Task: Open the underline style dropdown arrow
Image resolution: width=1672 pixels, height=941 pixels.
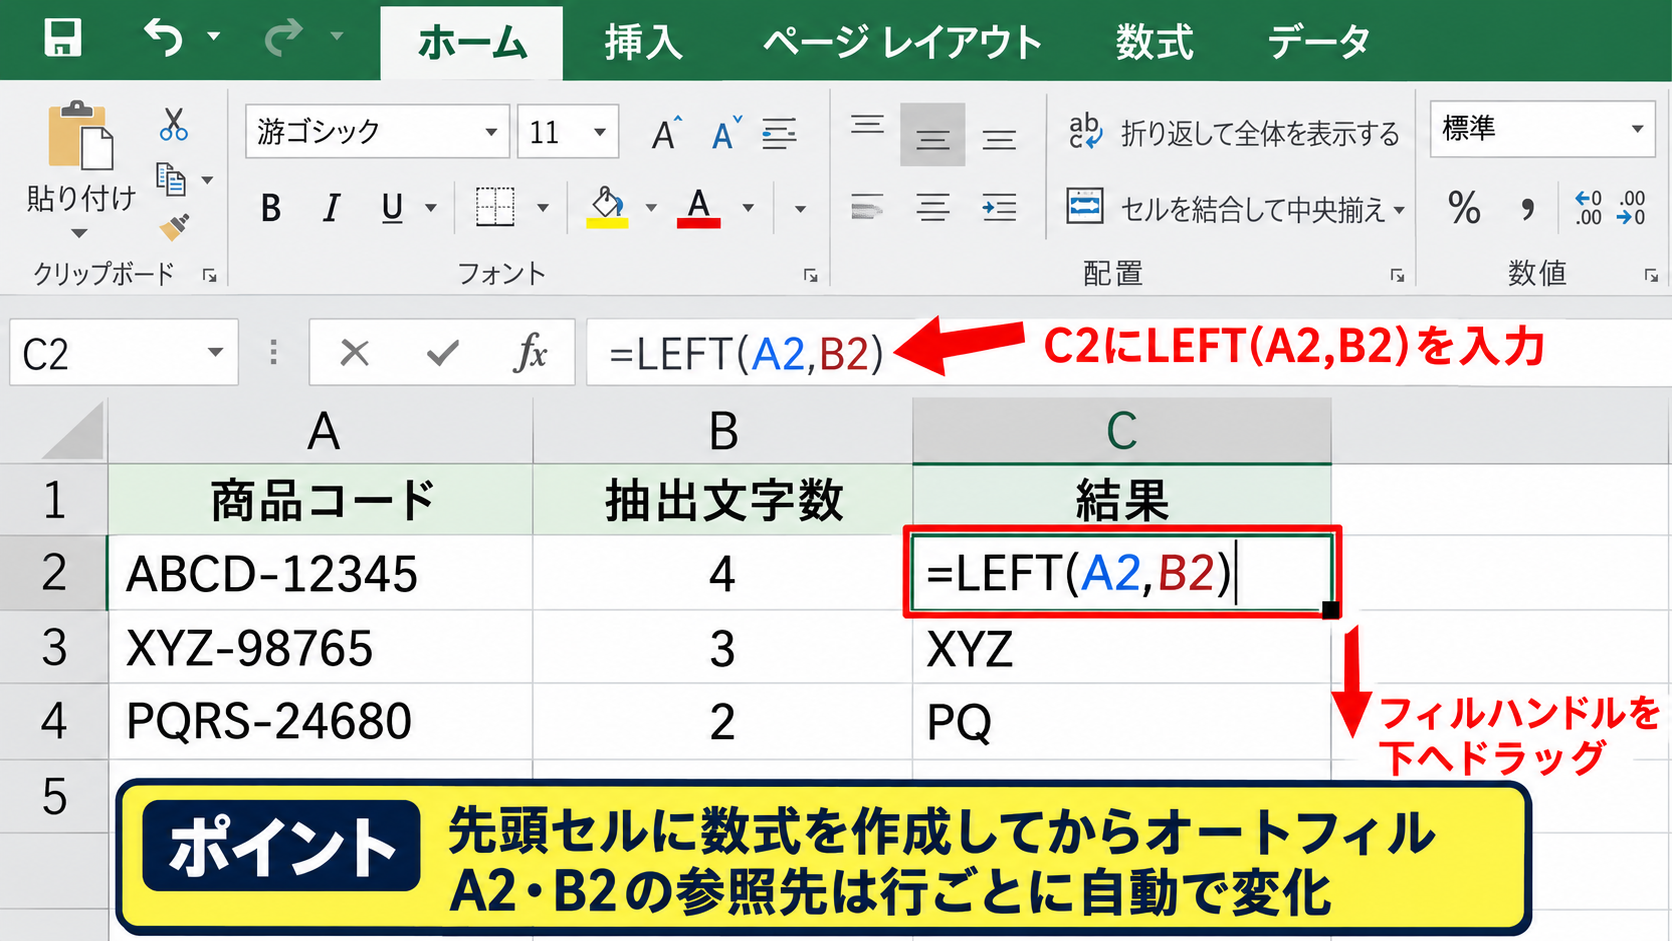Action: tap(431, 208)
